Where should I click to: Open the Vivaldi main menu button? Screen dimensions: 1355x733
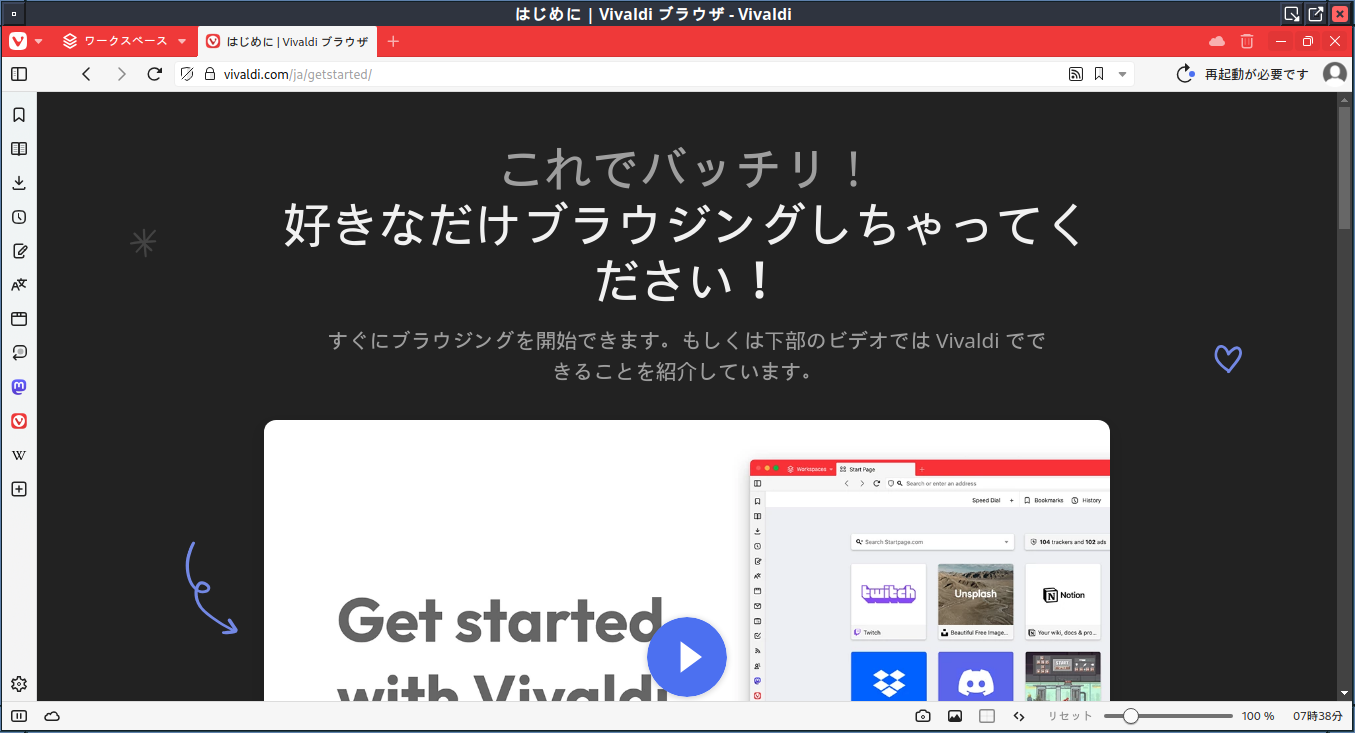pos(18,41)
